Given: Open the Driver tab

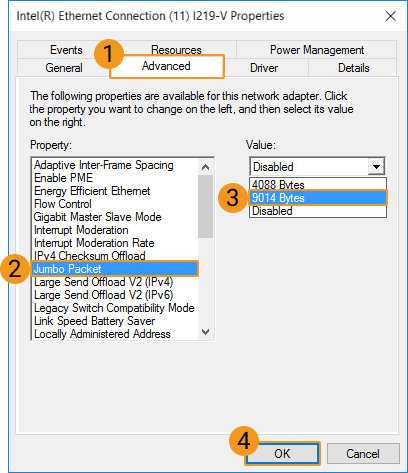Looking at the screenshot, I should [x=264, y=68].
